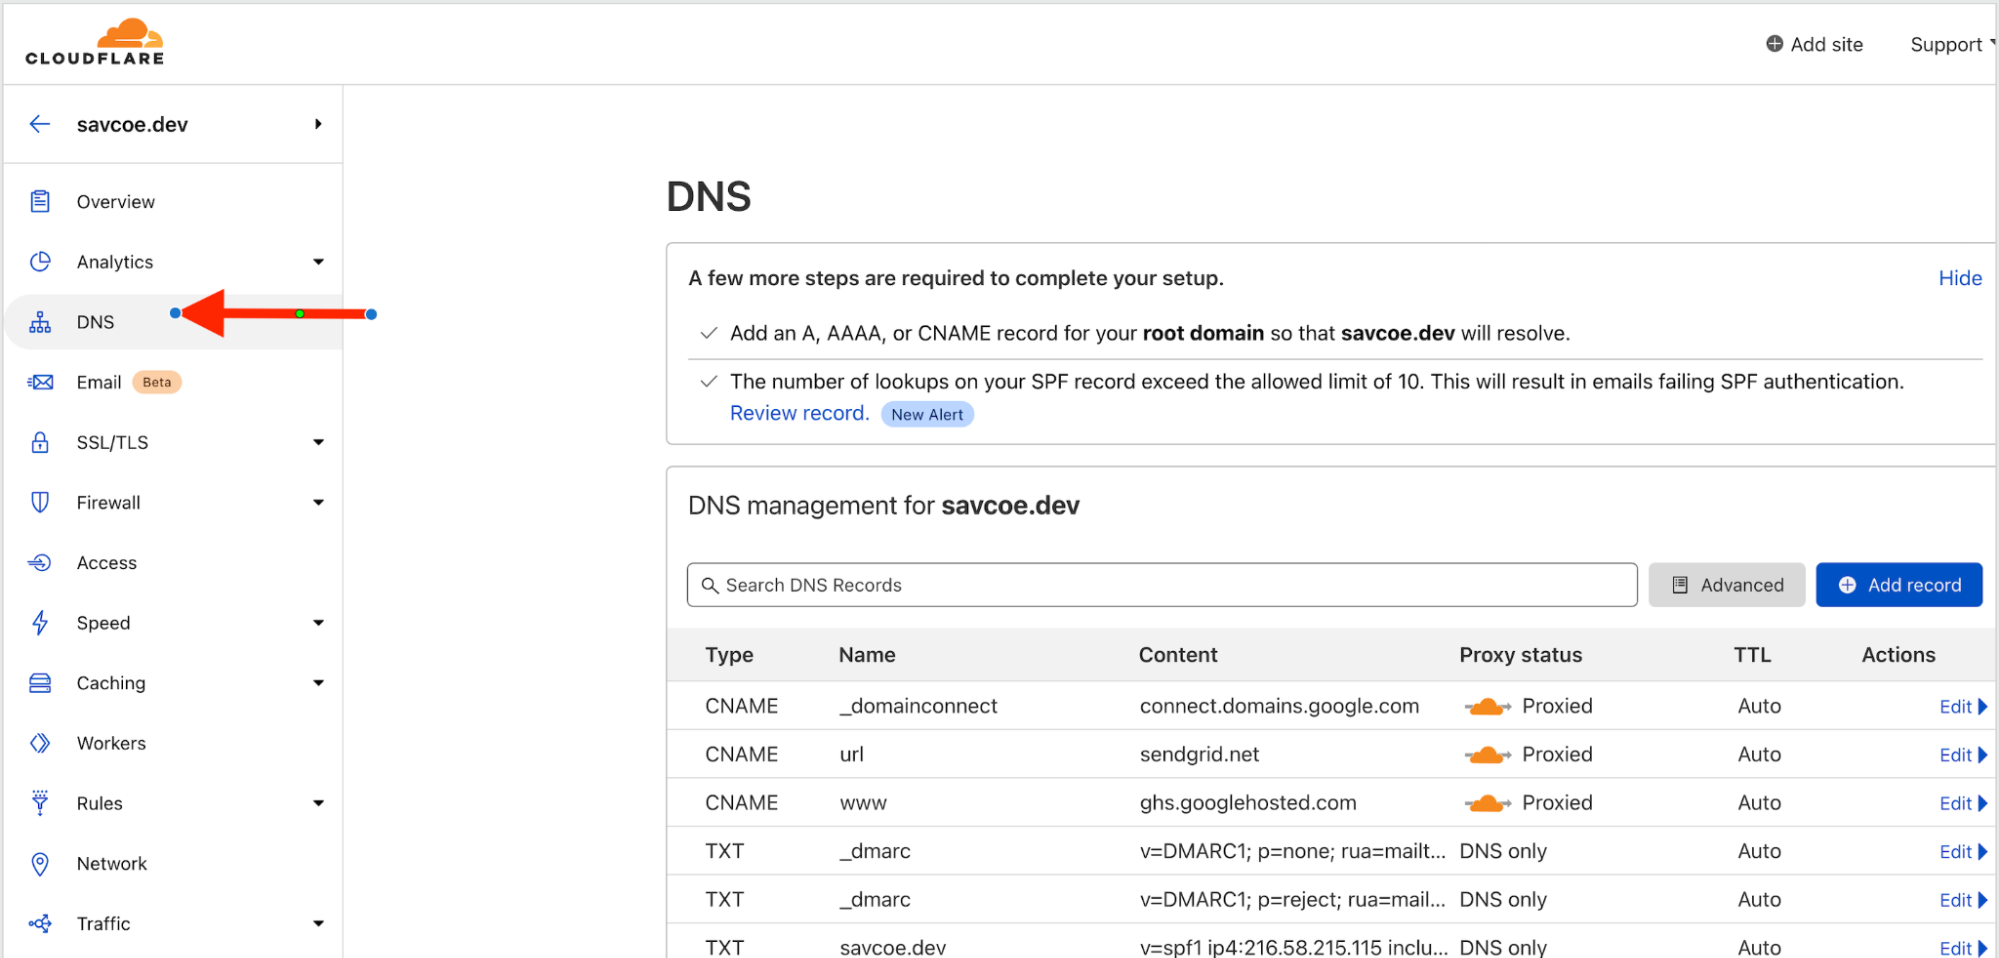Click the savcoe.dev TXT record name
Image resolution: width=1999 pixels, height=958 pixels.
pyautogui.click(x=892, y=947)
